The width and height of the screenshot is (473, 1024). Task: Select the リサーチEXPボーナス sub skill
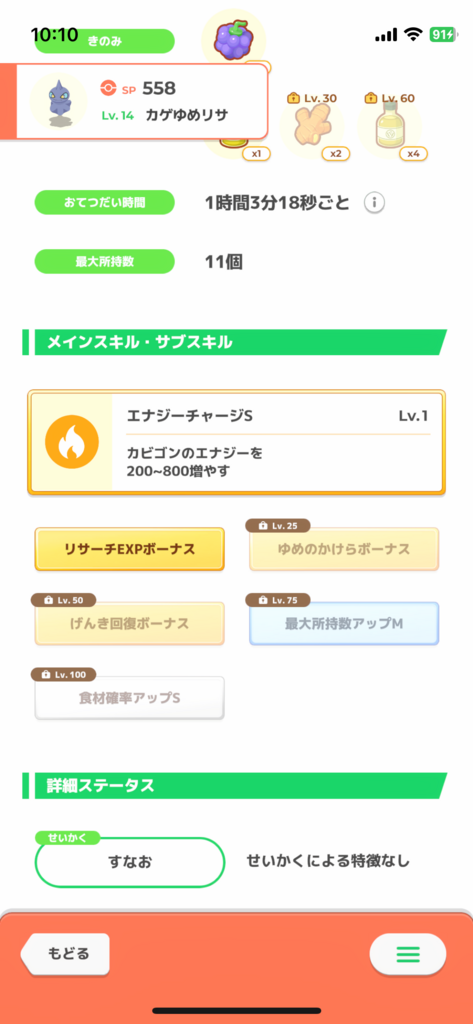pyautogui.click(x=129, y=549)
